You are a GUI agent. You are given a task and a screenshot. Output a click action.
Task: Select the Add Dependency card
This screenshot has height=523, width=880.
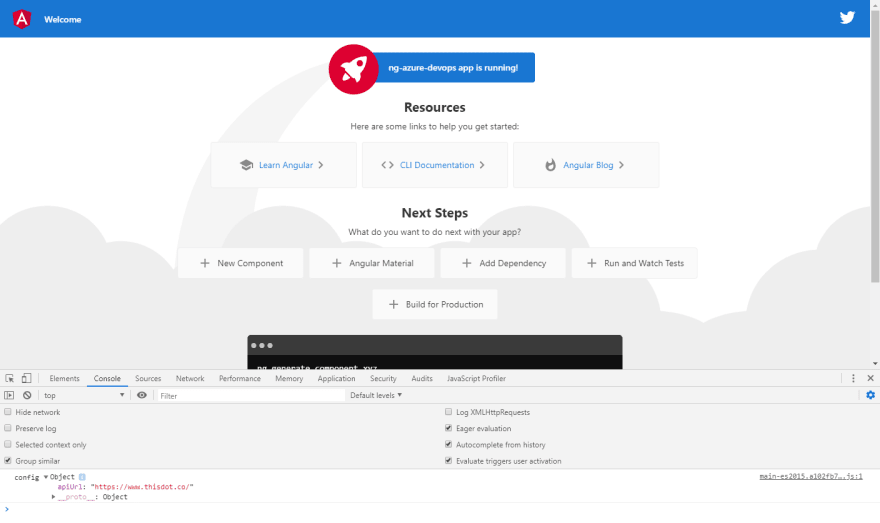coord(503,263)
